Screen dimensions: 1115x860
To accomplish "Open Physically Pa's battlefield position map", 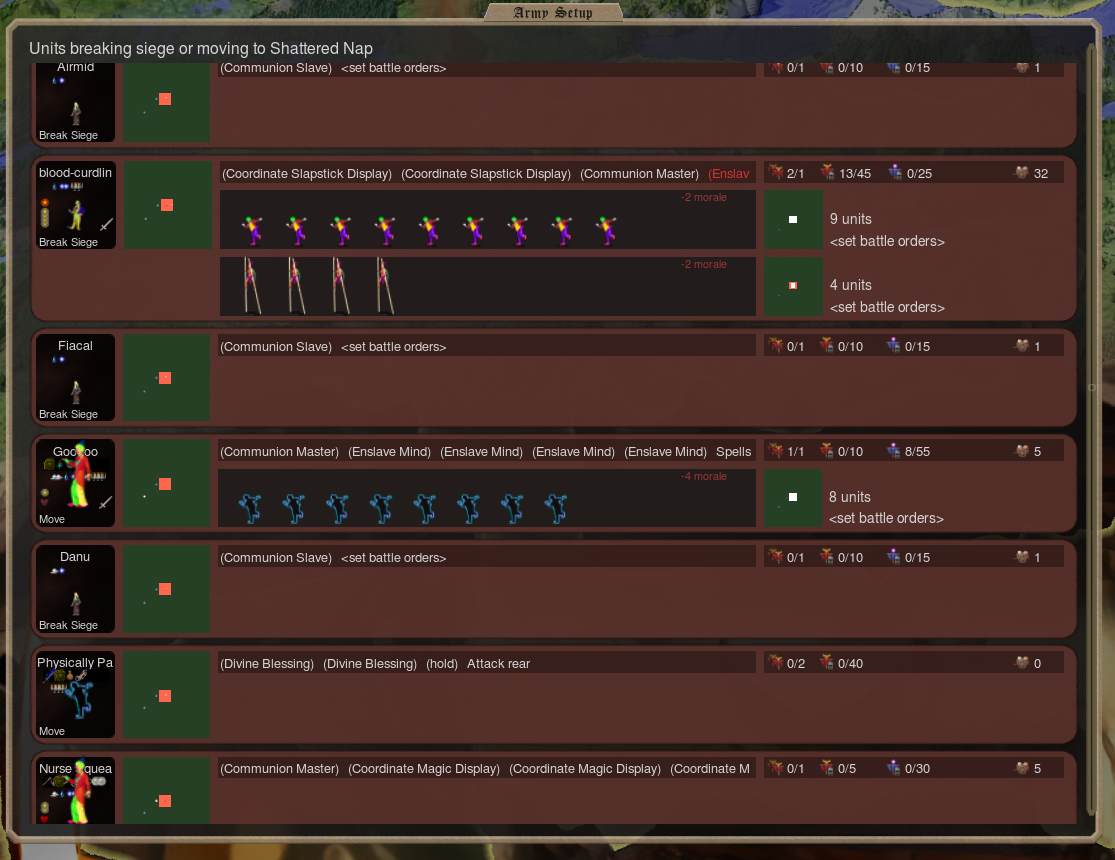I will coord(166,695).
